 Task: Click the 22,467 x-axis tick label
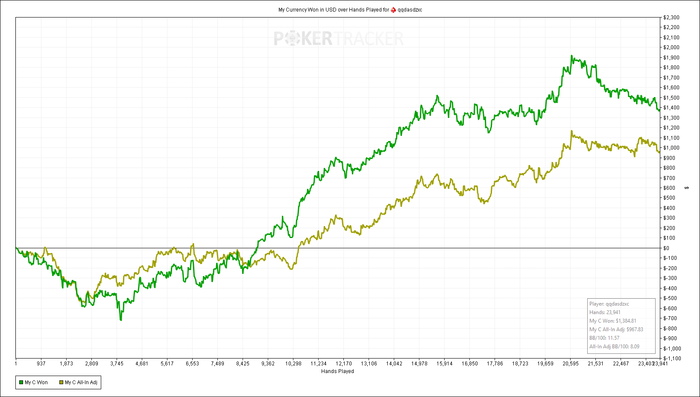(x=621, y=364)
